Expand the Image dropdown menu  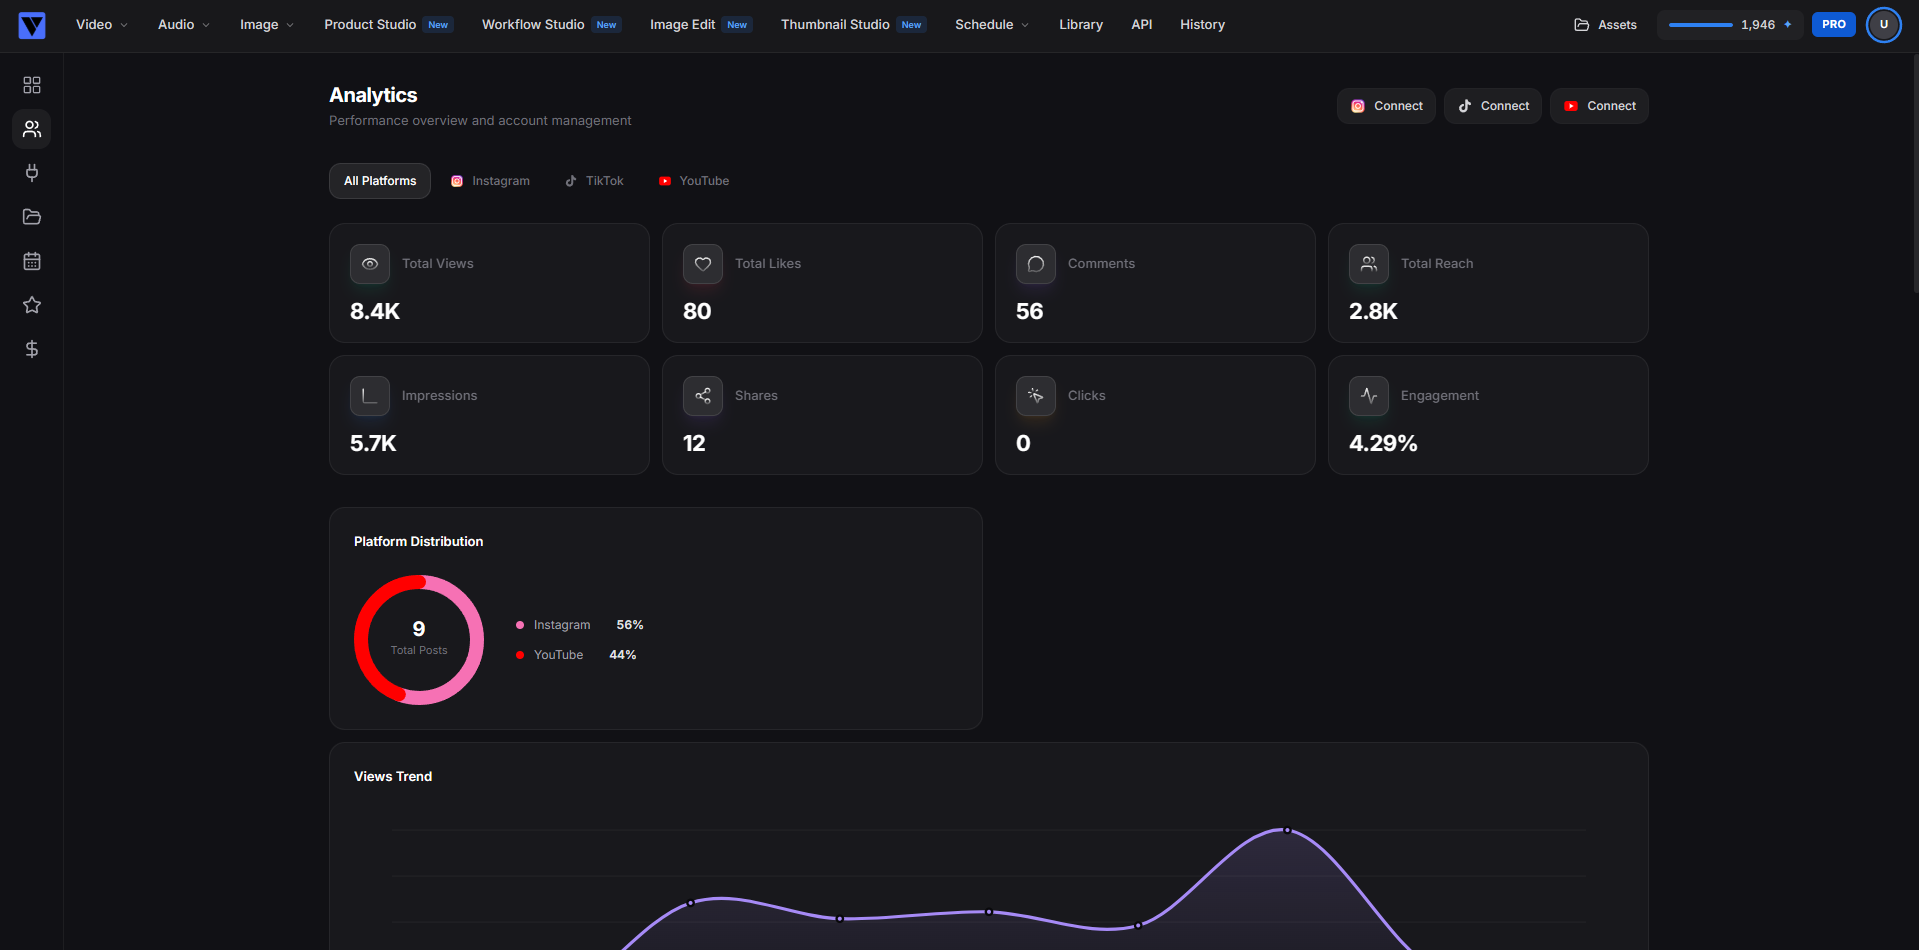click(x=267, y=25)
